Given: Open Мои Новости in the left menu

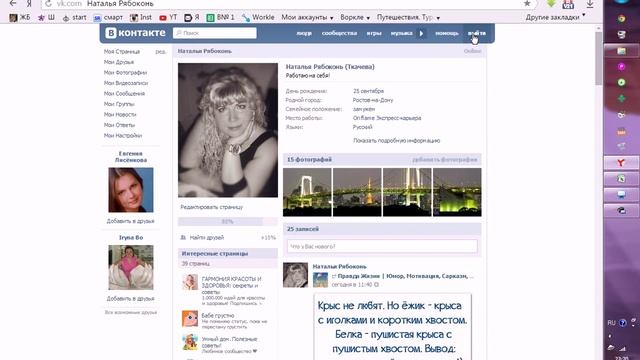Looking at the screenshot, I should [120, 115].
